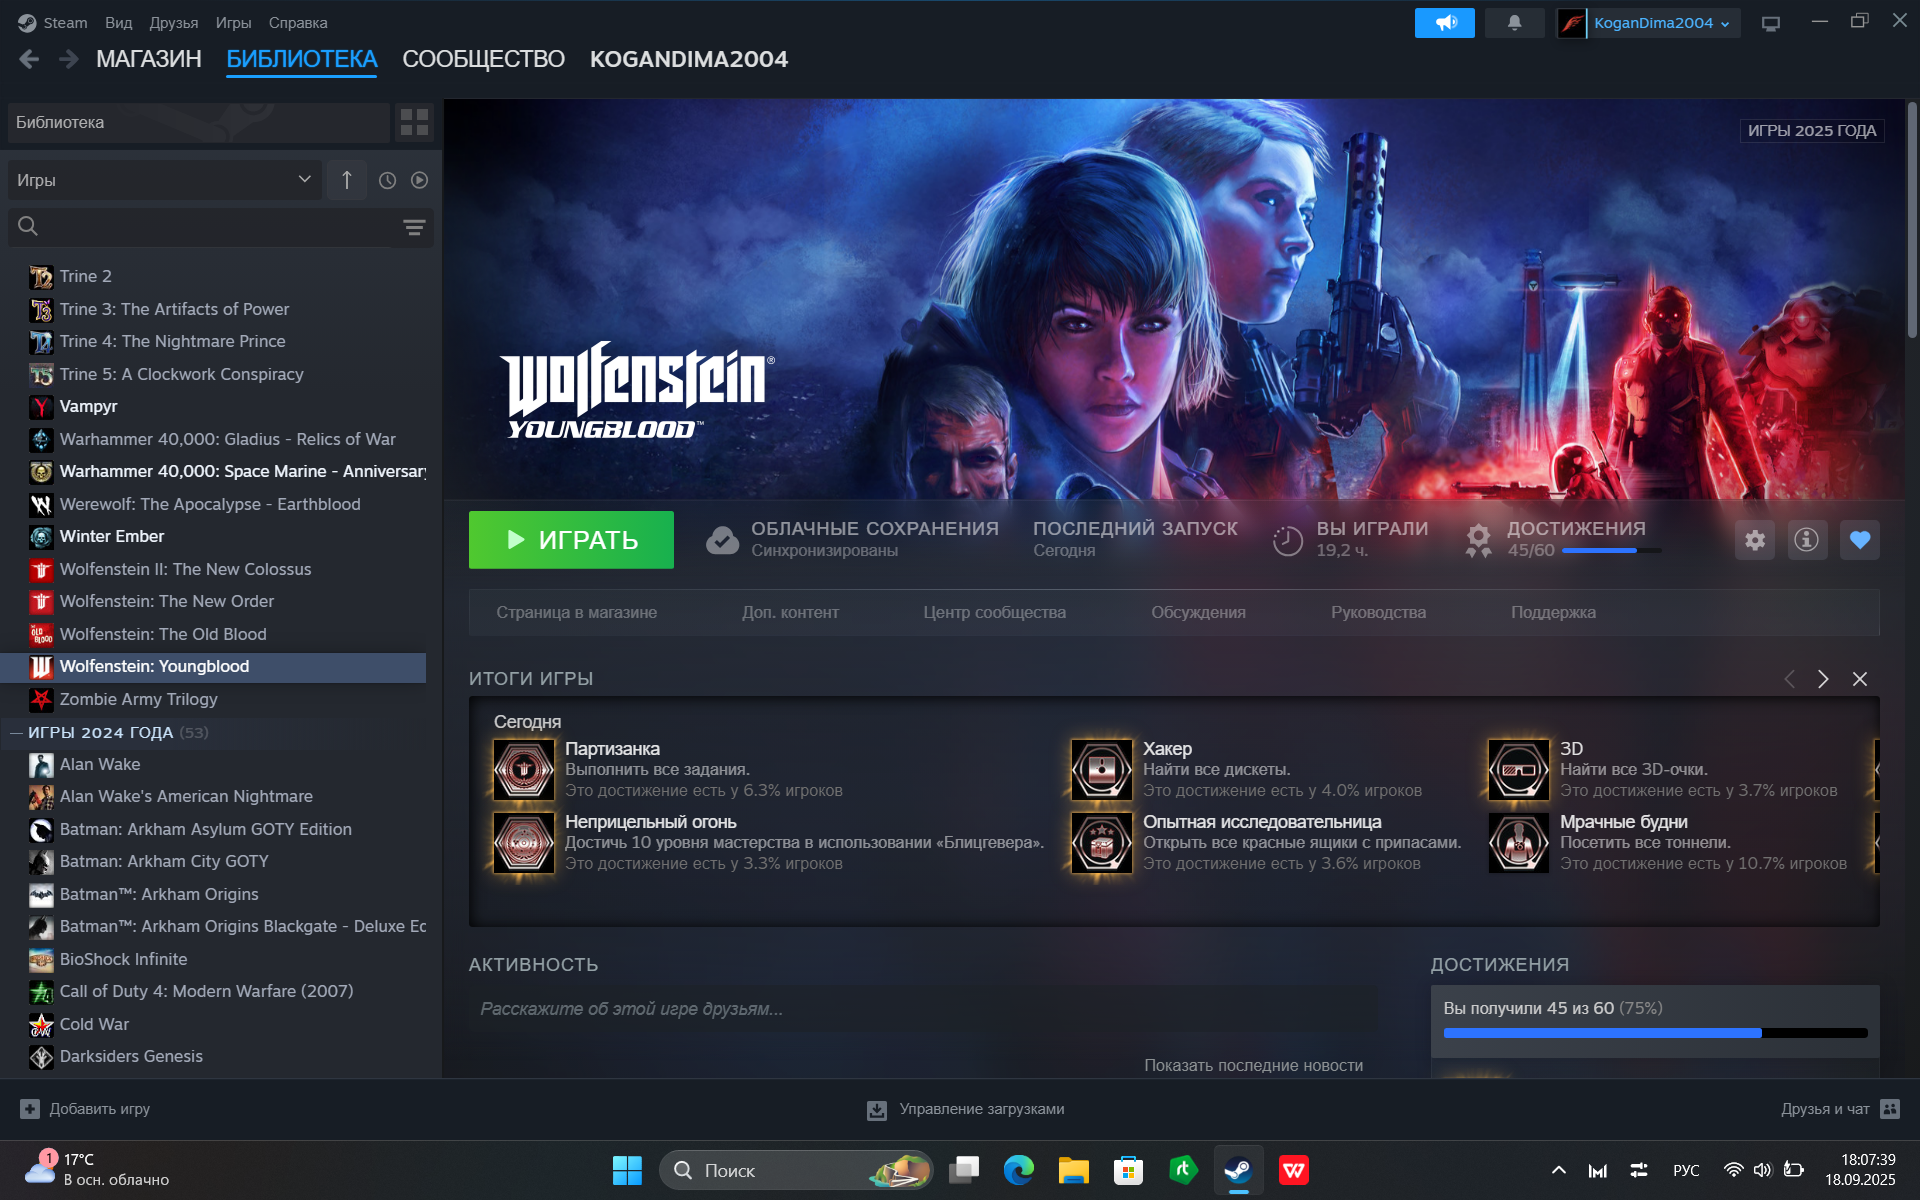
Task: Open the Игры menu
Action: (x=233, y=22)
